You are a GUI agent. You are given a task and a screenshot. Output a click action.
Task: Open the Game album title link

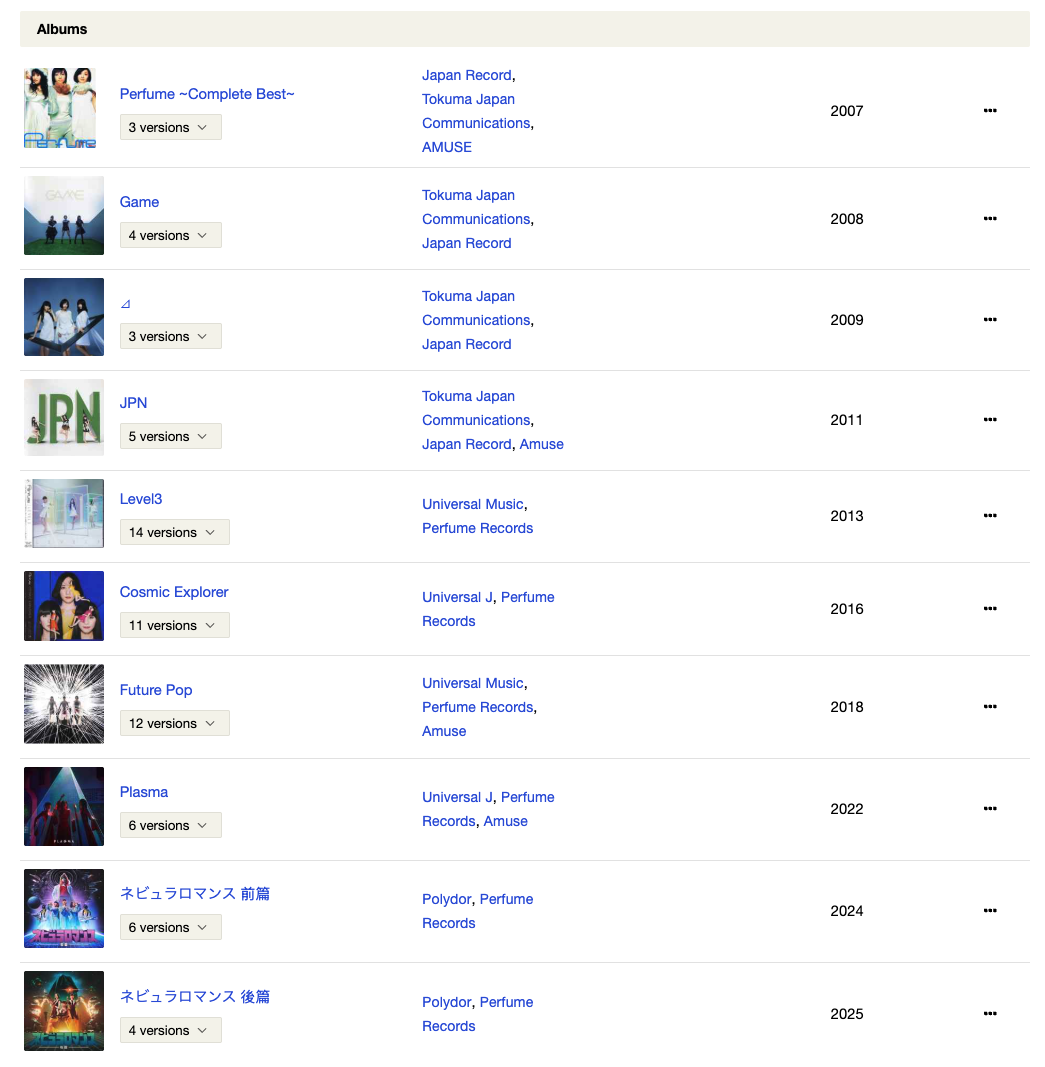pyautogui.click(x=139, y=202)
